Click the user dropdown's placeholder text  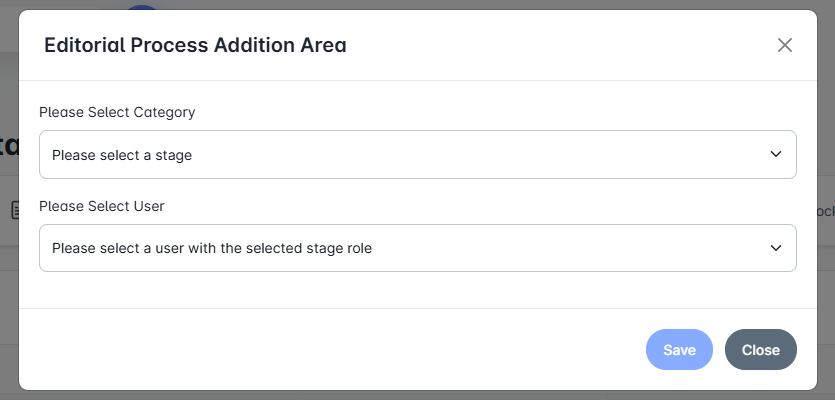pyautogui.click(x=212, y=248)
